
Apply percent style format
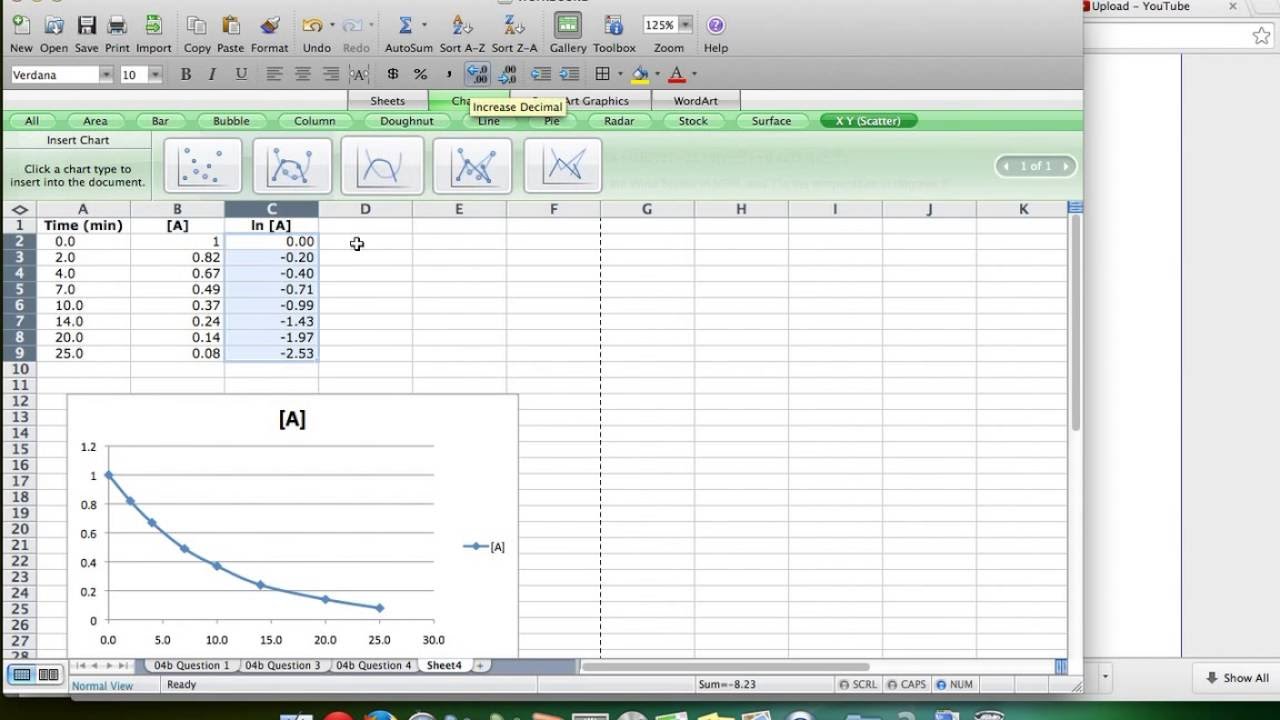click(420, 74)
